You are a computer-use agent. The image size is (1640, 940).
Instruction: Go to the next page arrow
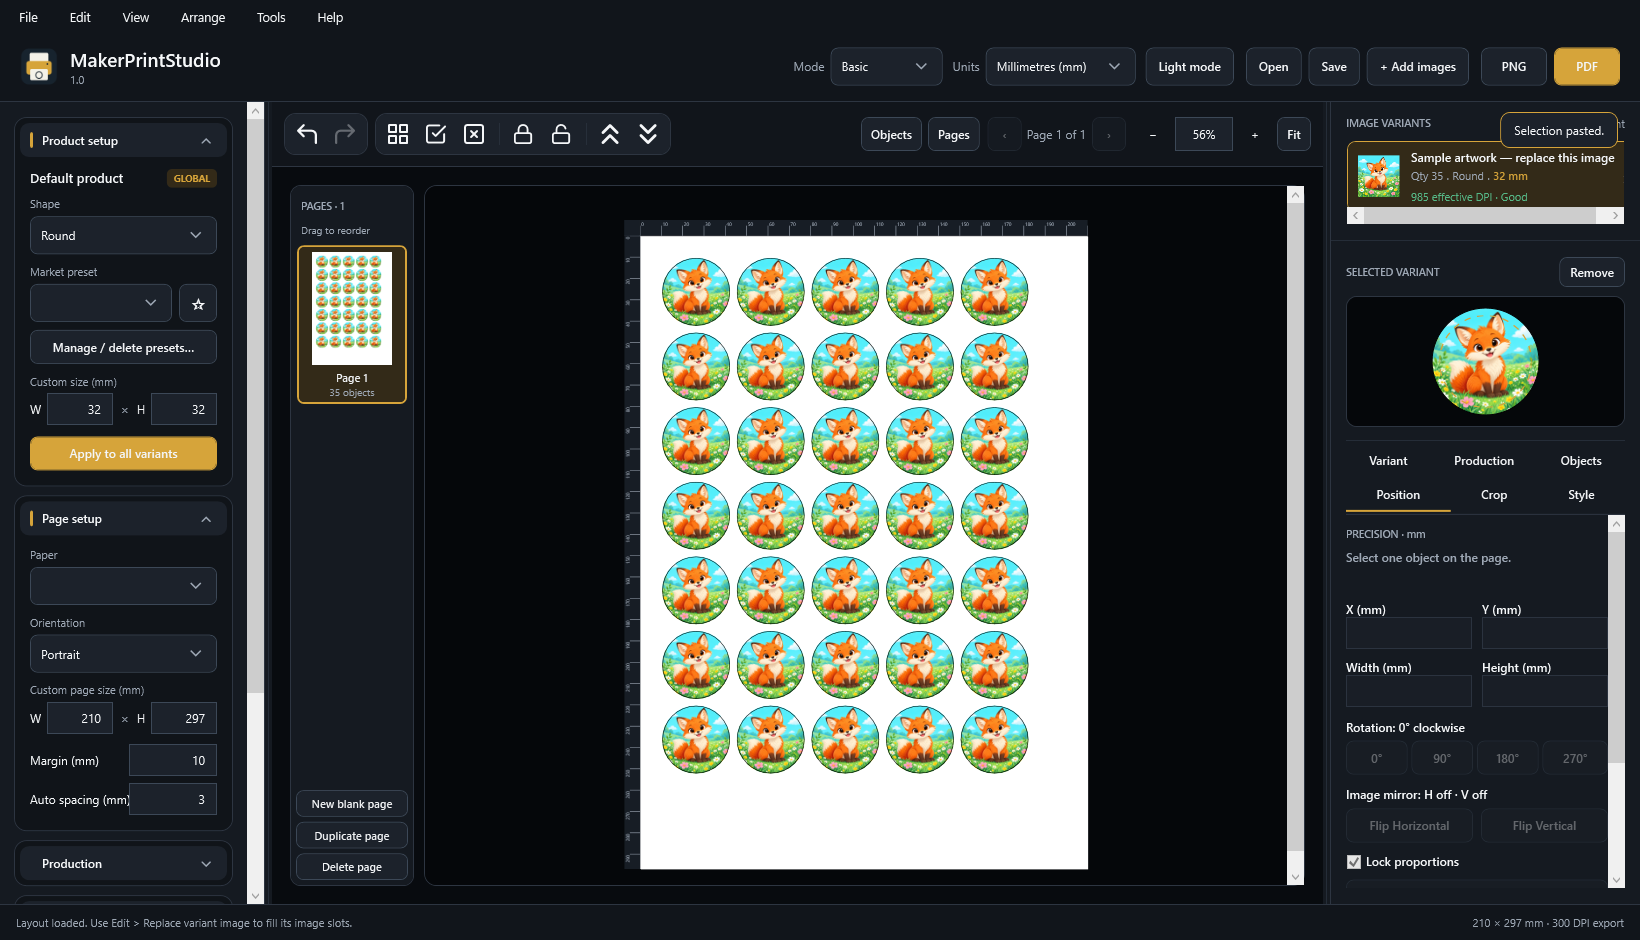[1109, 135]
